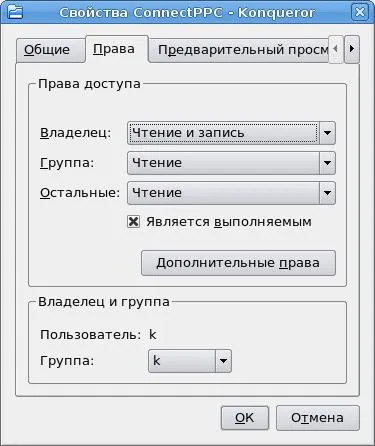Screen dimensions: 375x446
Task: Open the Предварительный просмотр tab
Action: (x=238, y=50)
